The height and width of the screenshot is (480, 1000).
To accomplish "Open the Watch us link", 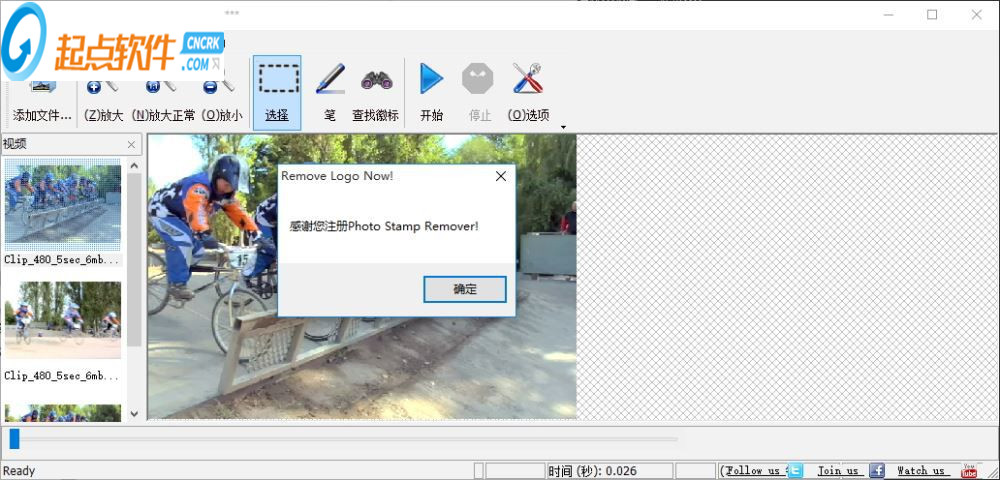I will (x=921, y=470).
